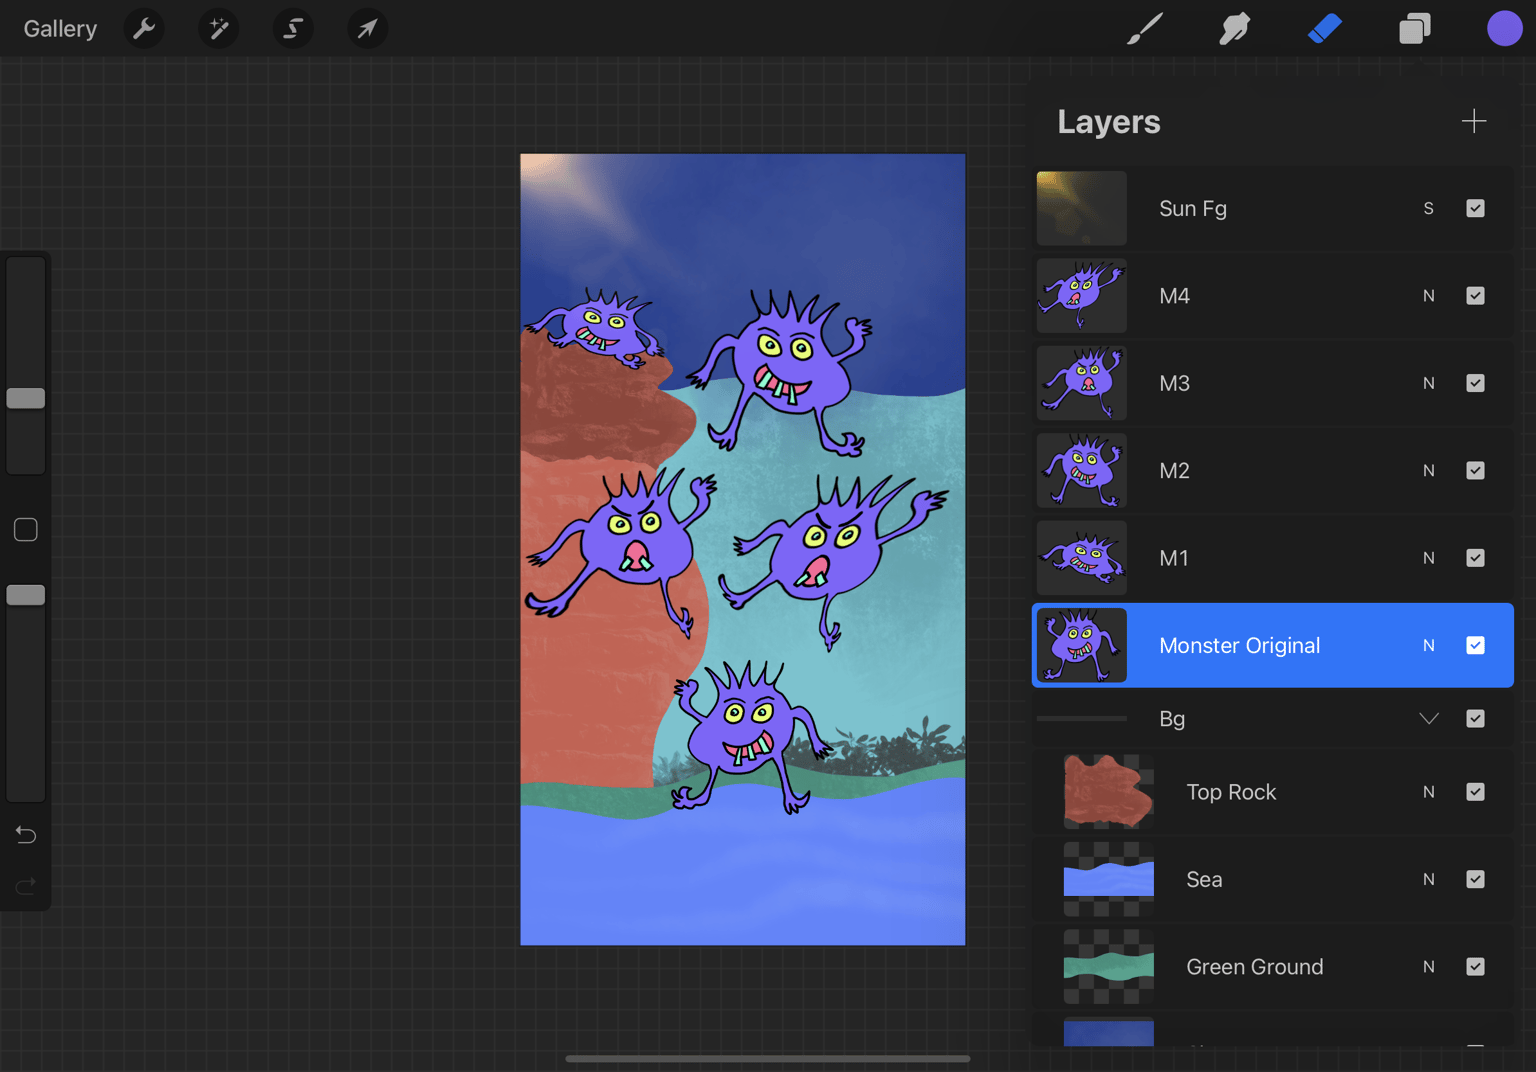1536x1072 pixels.
Task: Hide the M4 layer
Action: tap(1475, 296)
